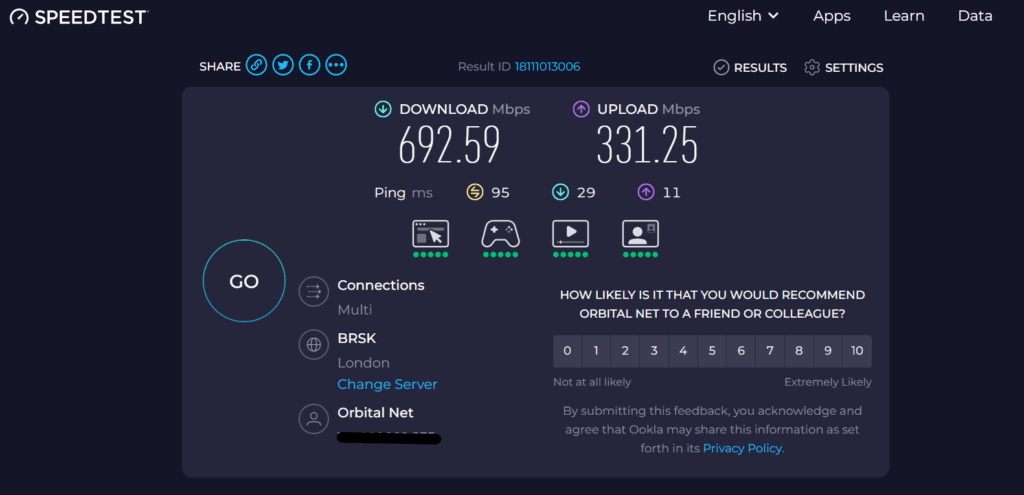Click the Connections arrows icon
This screenshot has height=495, width=1024.
313,291
